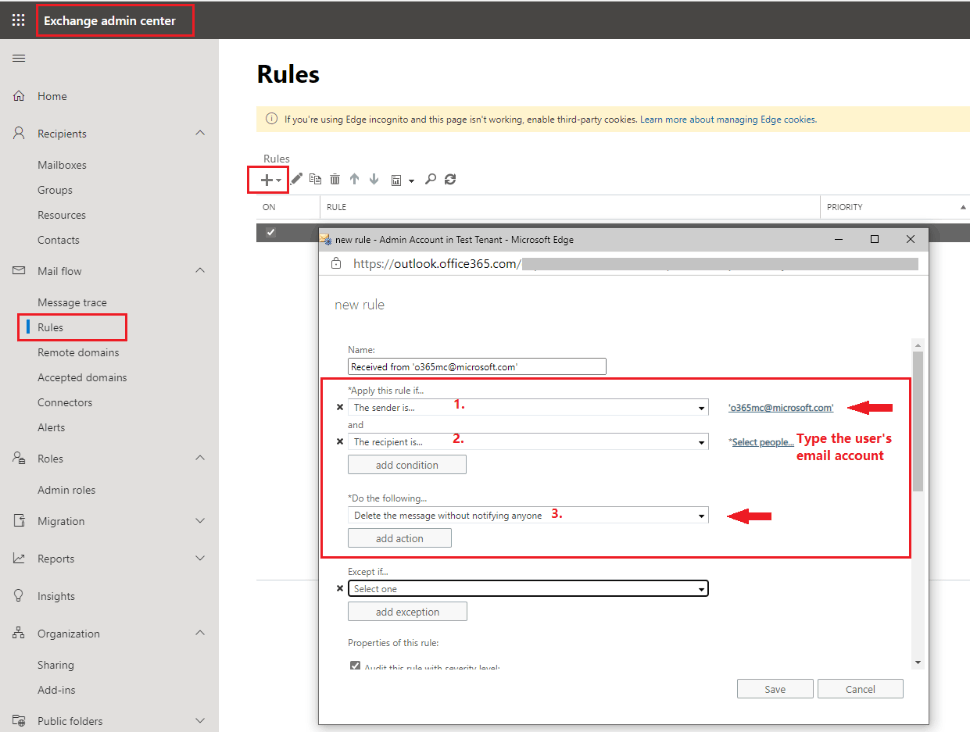Collapse the Recipients section chevron
Viewport: 970px width, 732px height.
(200, 133)
